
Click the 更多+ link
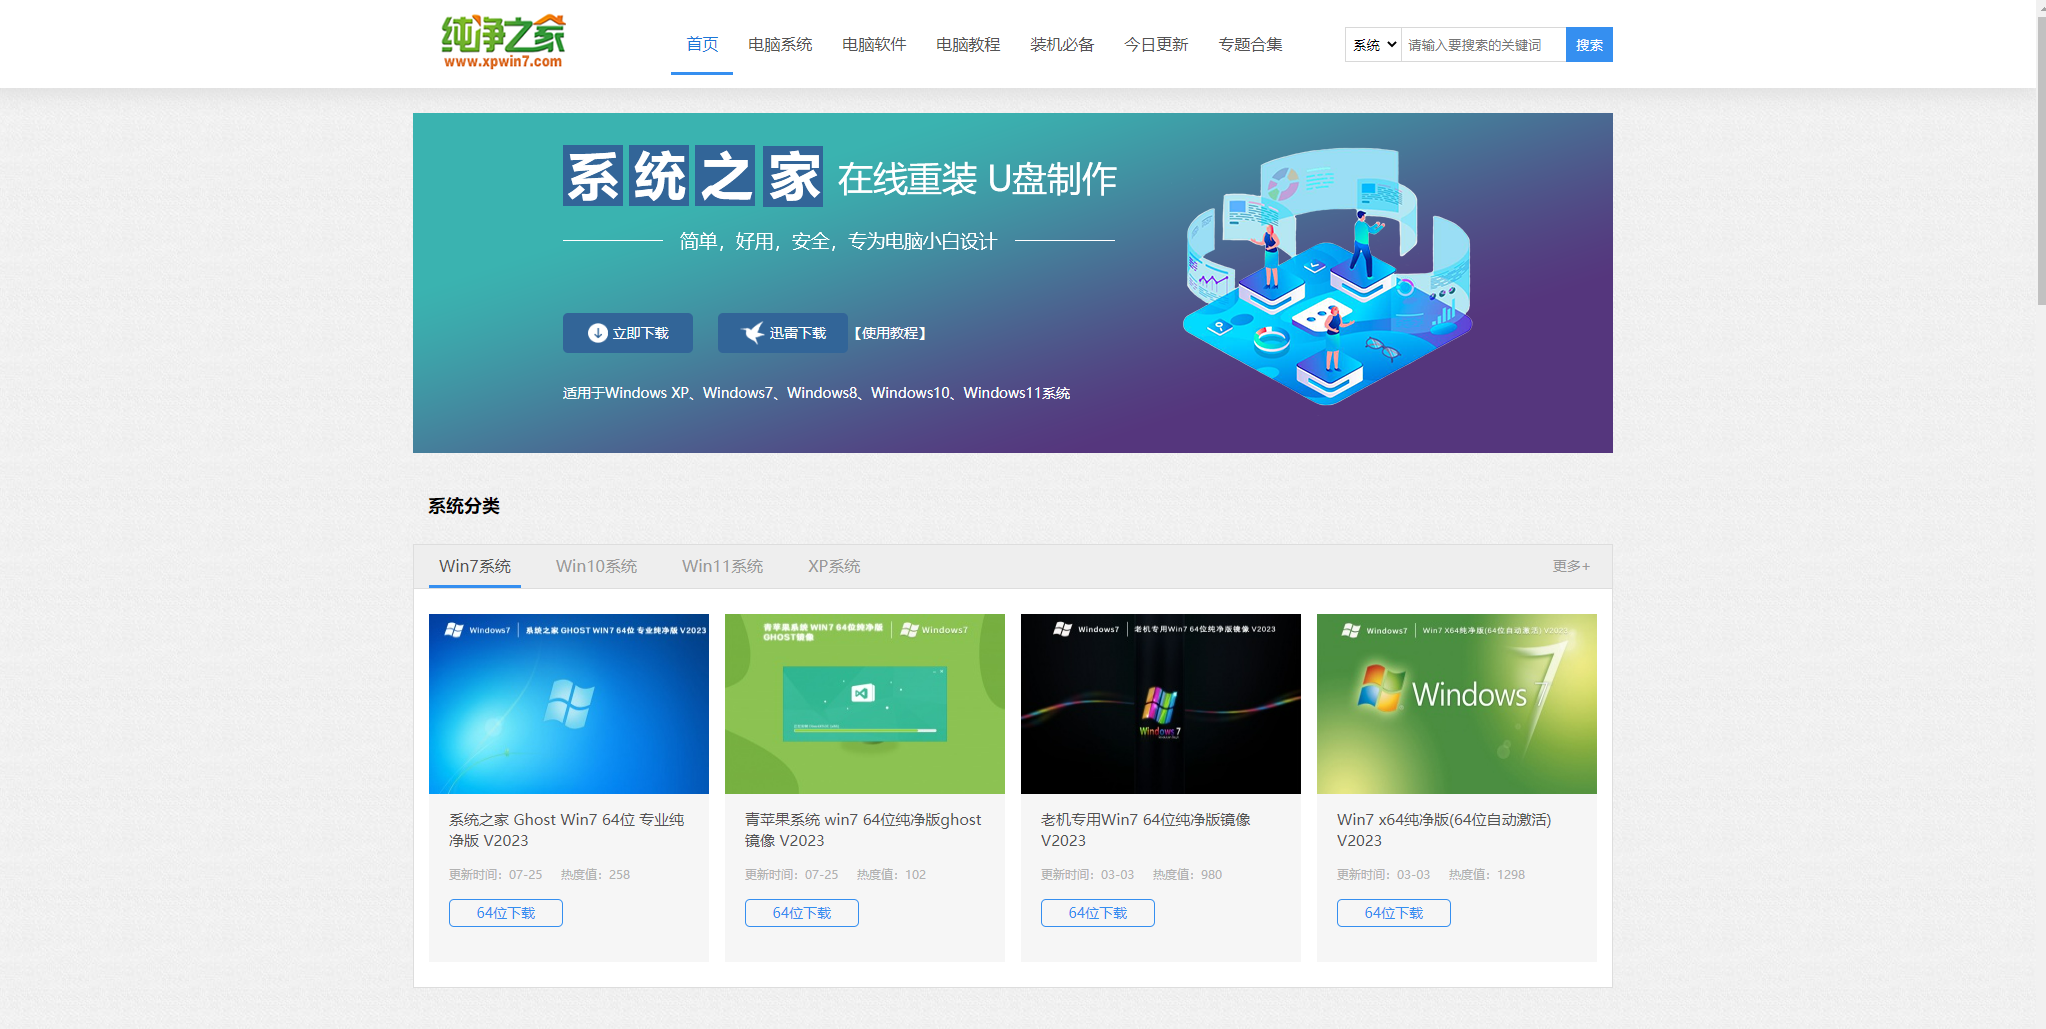[x=1571, y=566]
